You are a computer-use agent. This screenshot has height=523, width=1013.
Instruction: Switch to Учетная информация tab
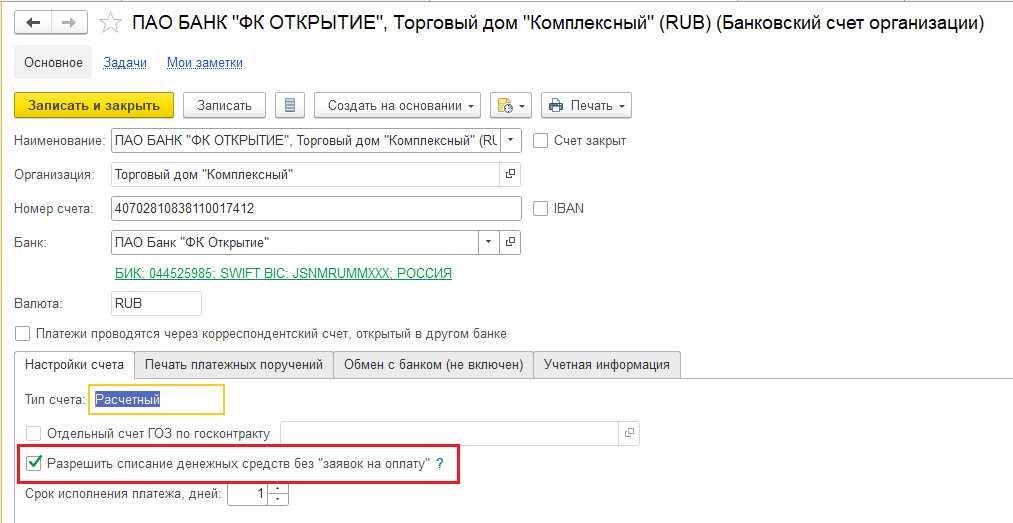[607, 365]
